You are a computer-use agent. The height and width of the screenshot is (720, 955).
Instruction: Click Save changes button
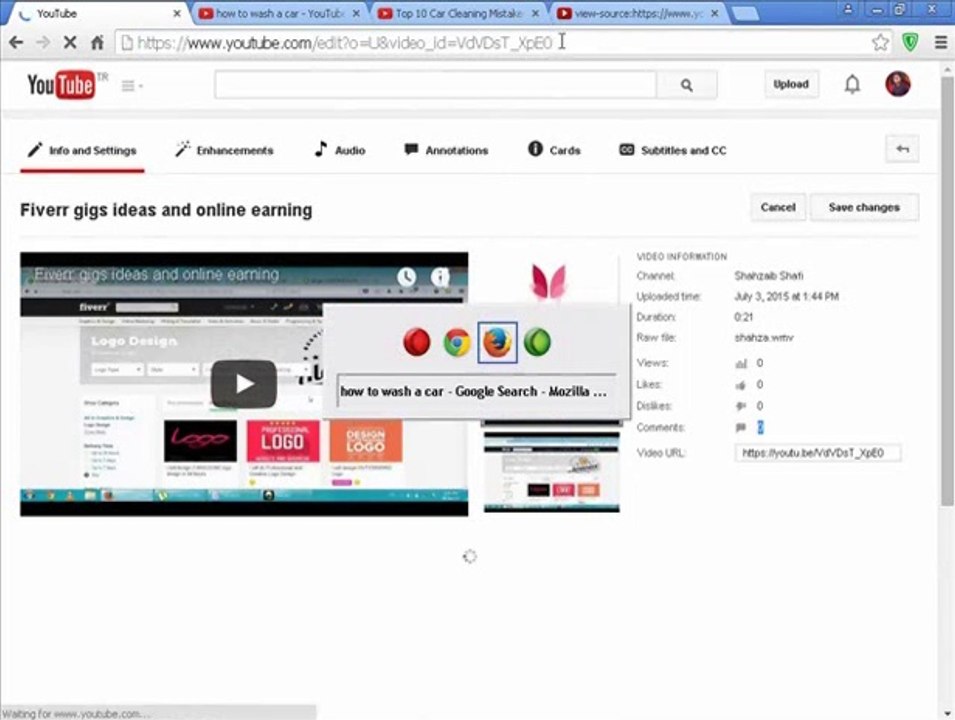(x=864, y=207)
